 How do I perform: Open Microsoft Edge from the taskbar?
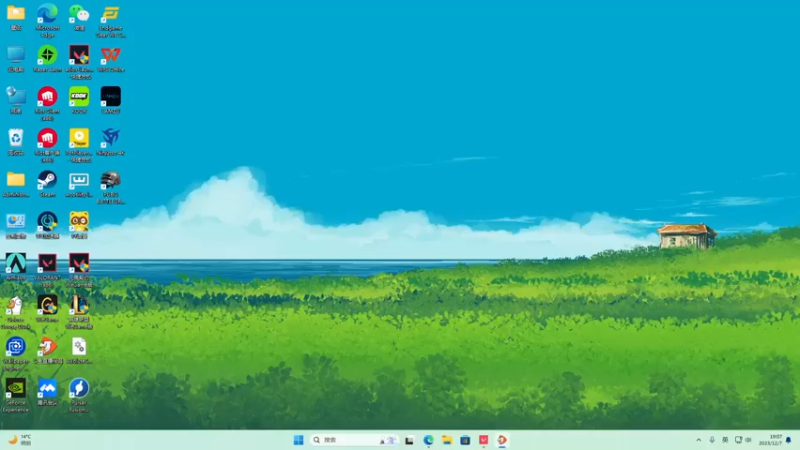tap(428, 440)
